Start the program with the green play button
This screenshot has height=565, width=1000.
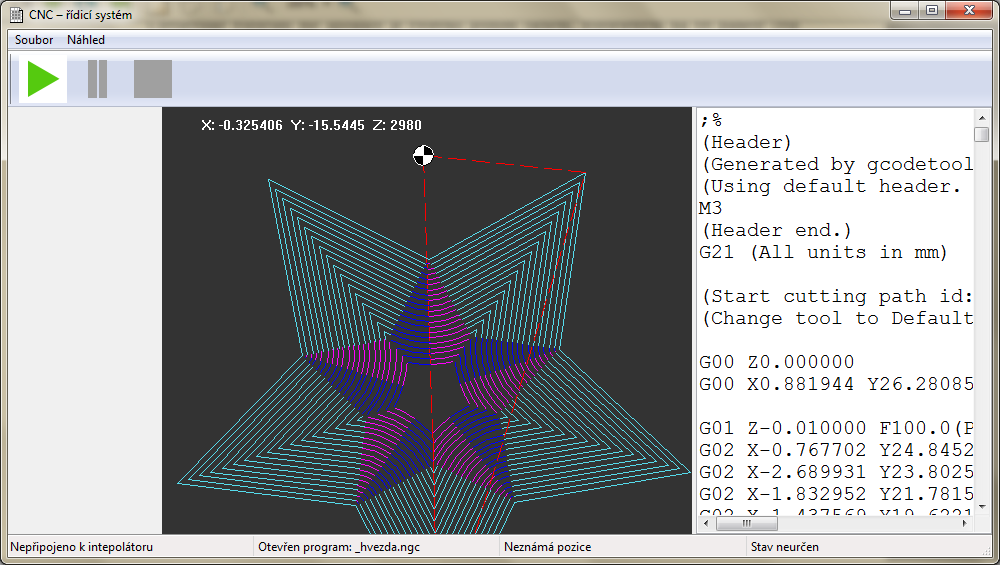(x=43, y=79)
